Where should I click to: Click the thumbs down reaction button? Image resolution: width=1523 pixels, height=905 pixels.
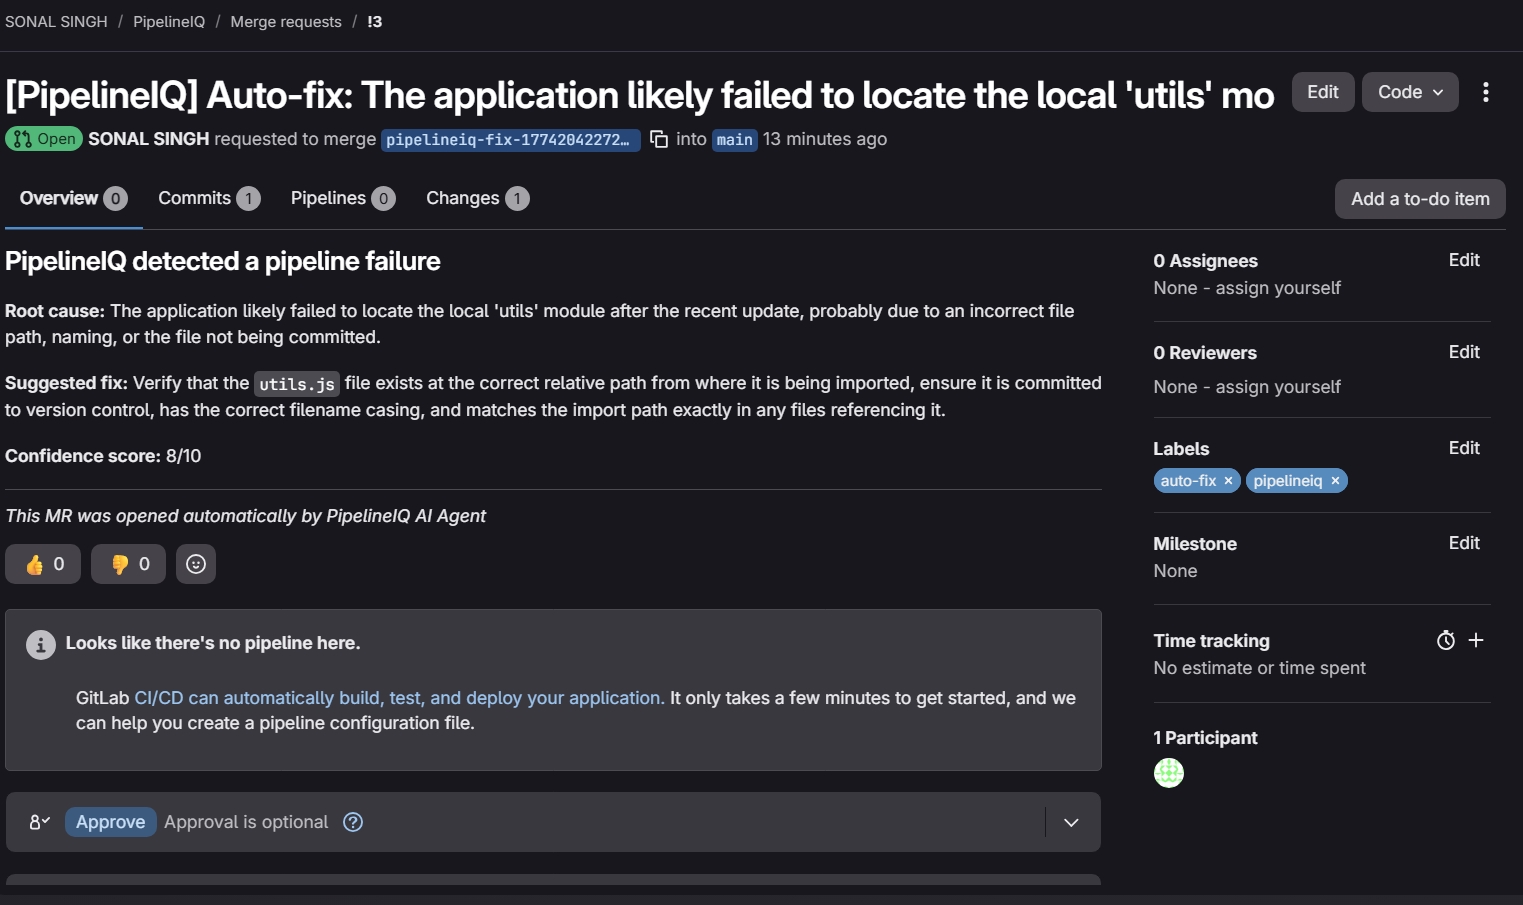[128, 564]
